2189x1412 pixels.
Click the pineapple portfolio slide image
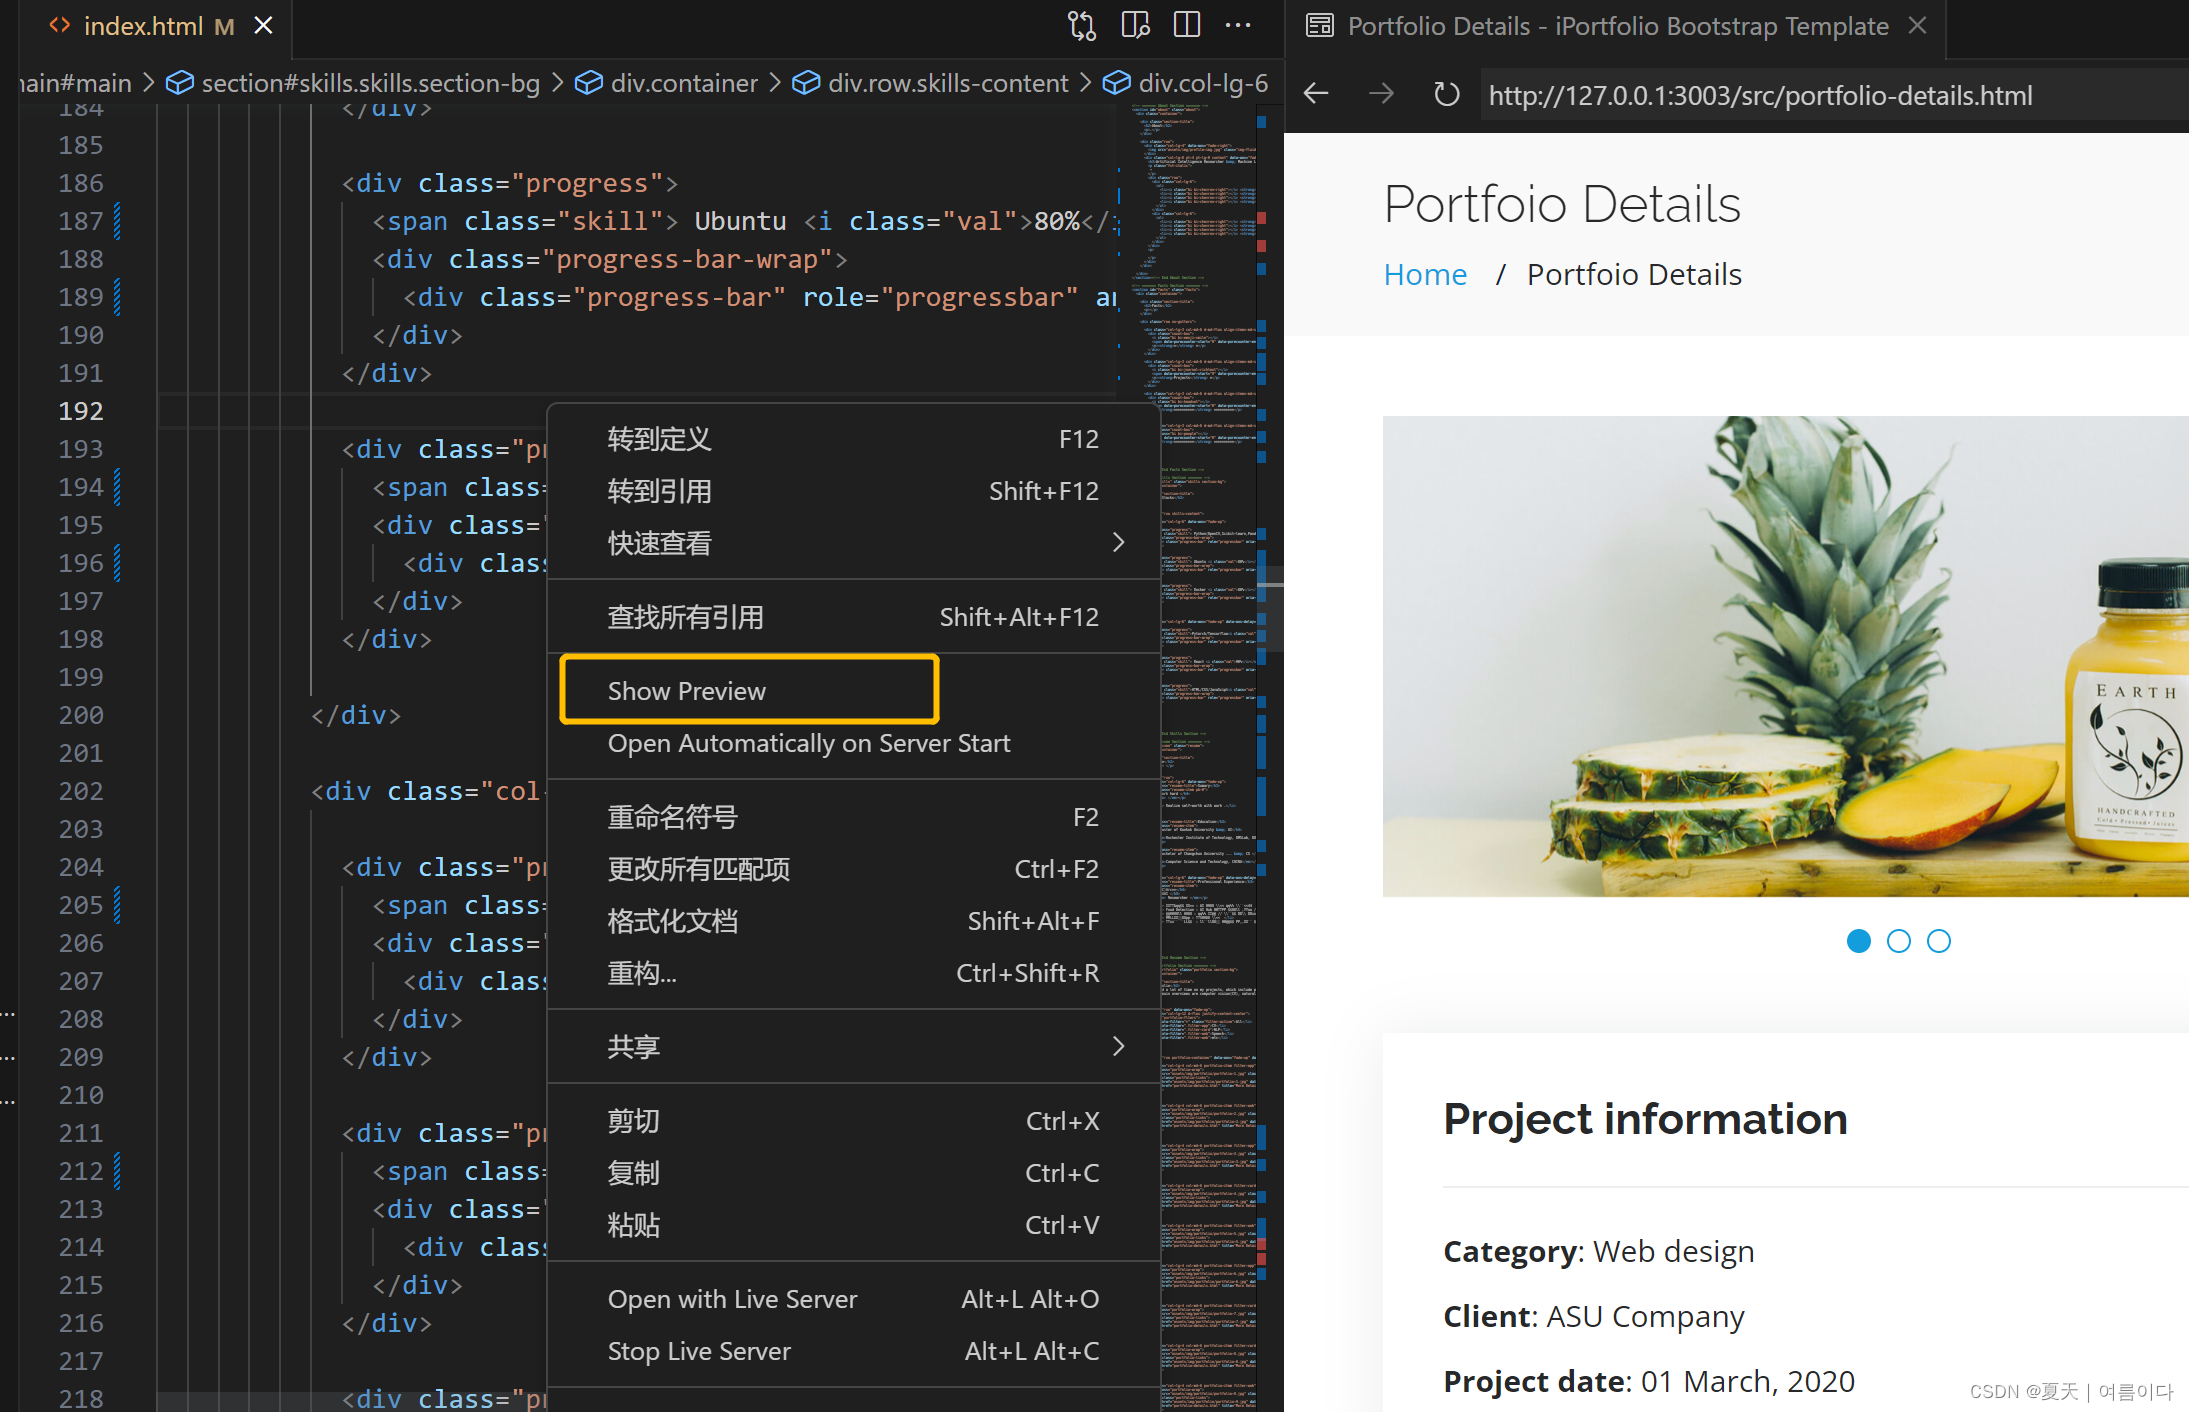[1785, 656]
